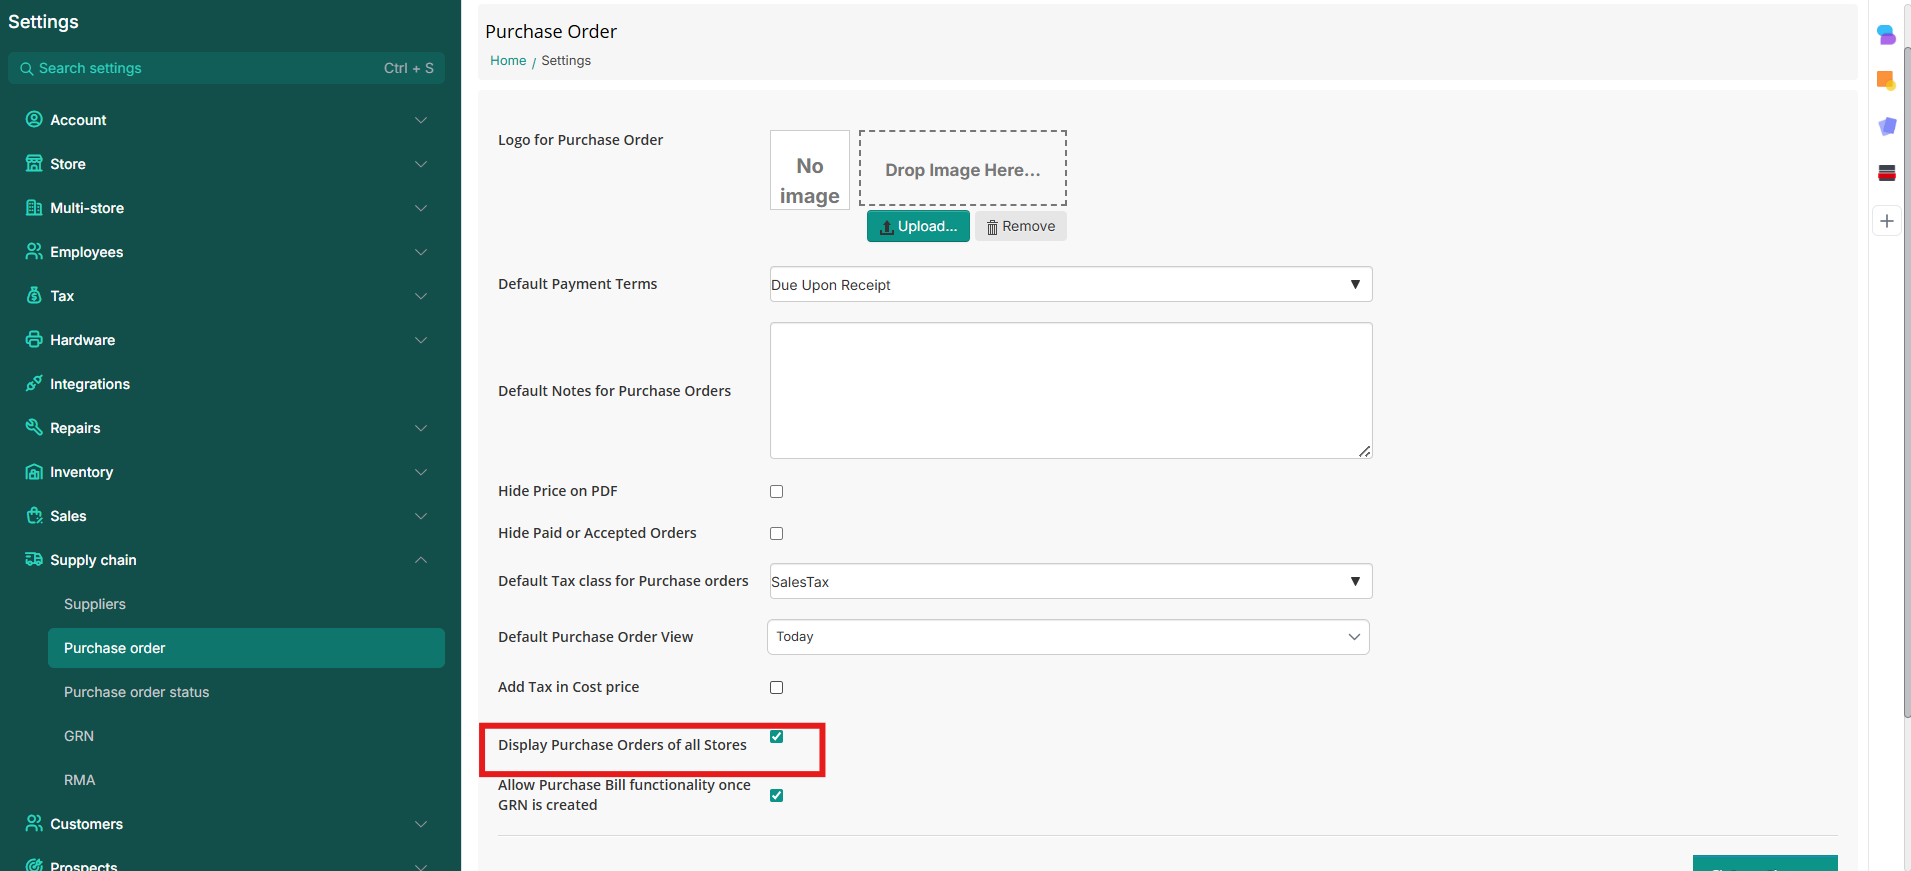This screenshot has height=871, width=1911.
Task: Open Purchase order status menu item
Action: (x=137, y=692)
